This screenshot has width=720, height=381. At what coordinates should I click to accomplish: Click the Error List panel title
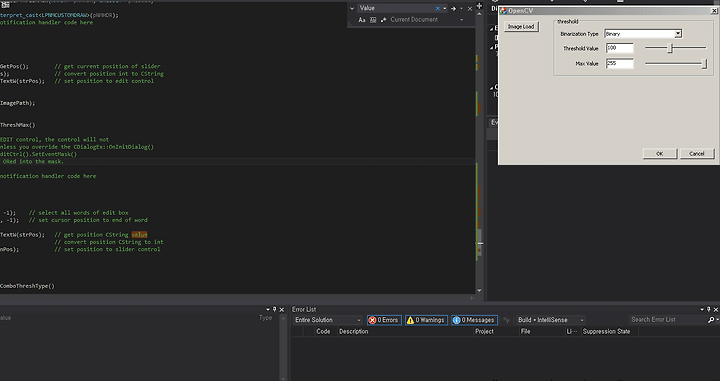(304, 309)
